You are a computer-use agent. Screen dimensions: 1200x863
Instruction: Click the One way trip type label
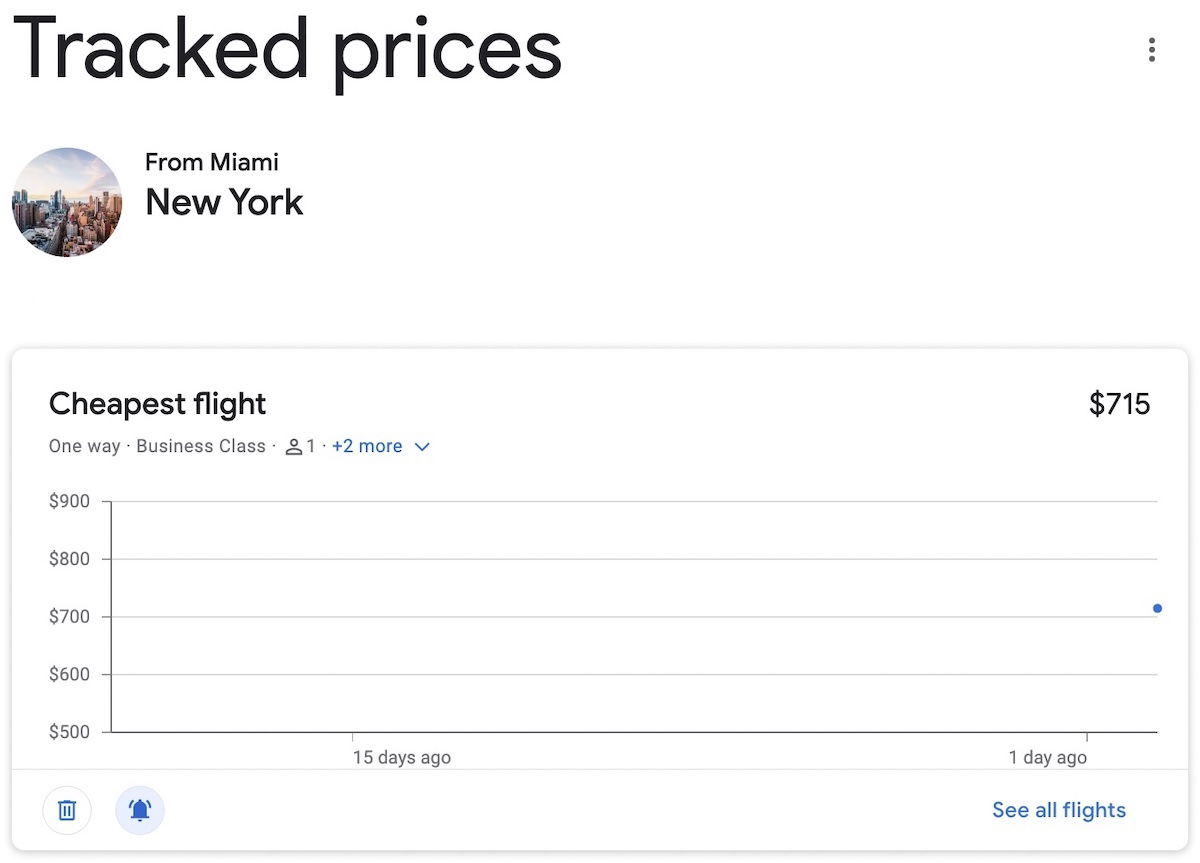point(85,446)
